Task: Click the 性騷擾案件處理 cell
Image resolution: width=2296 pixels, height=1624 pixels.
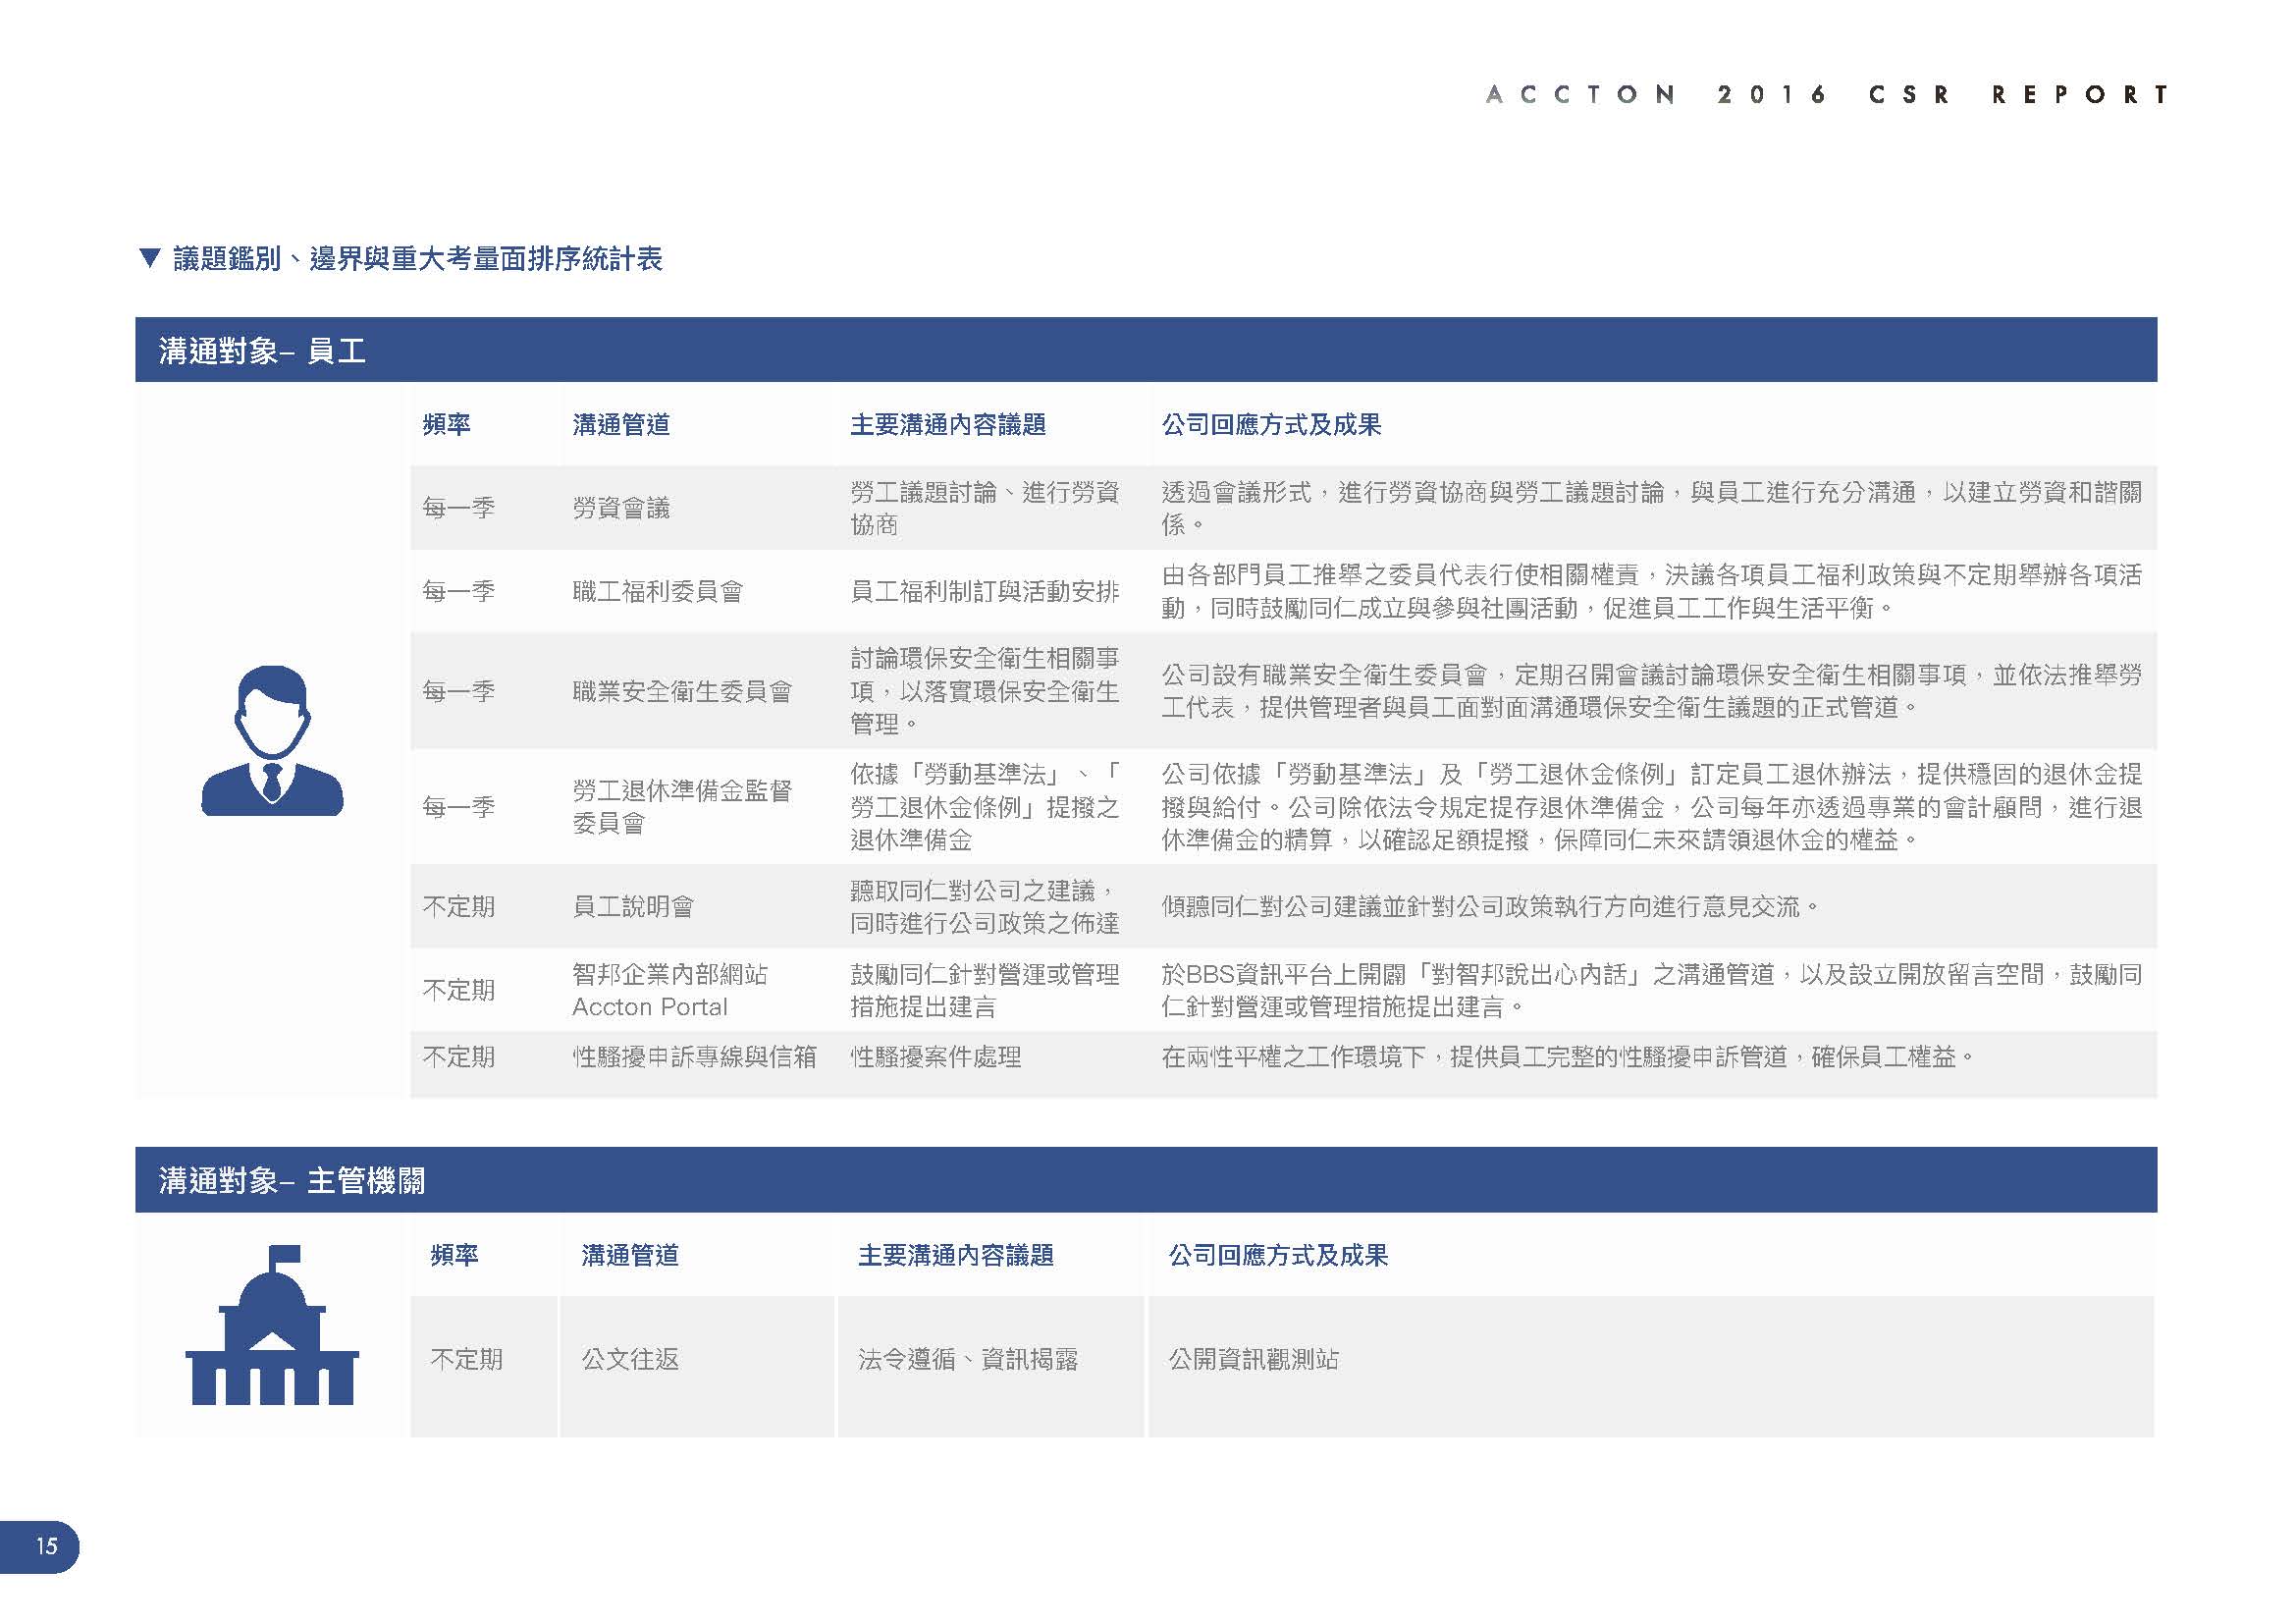Action: pyautogui.click(x=936, y=1057)
